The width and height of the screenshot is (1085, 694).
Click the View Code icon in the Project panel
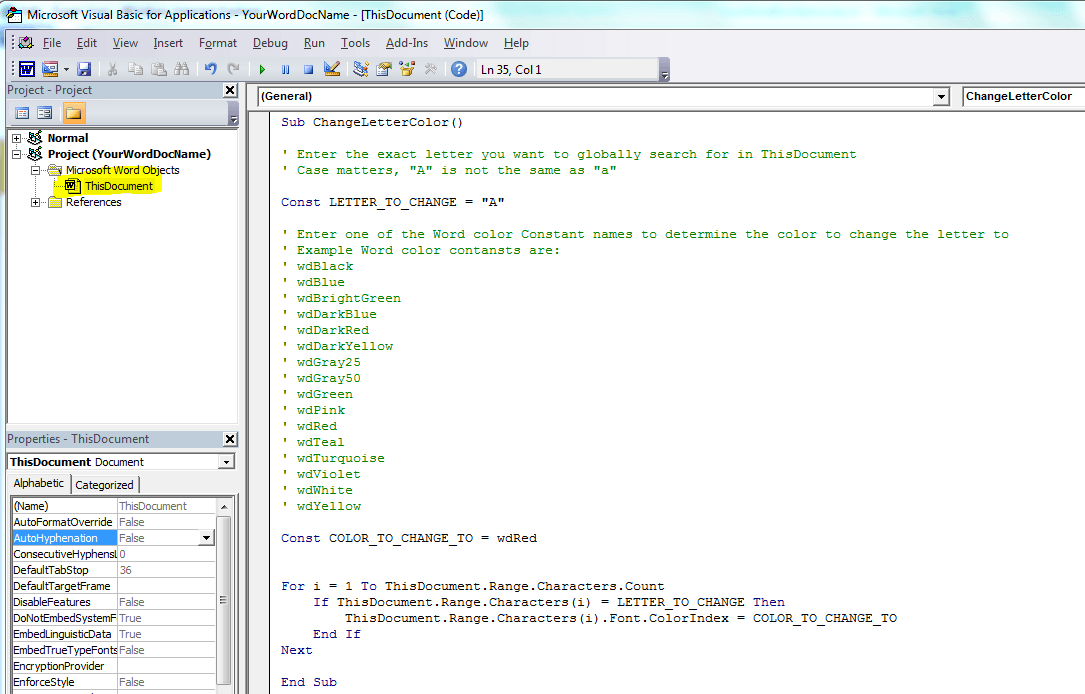(x=22, y=113)
